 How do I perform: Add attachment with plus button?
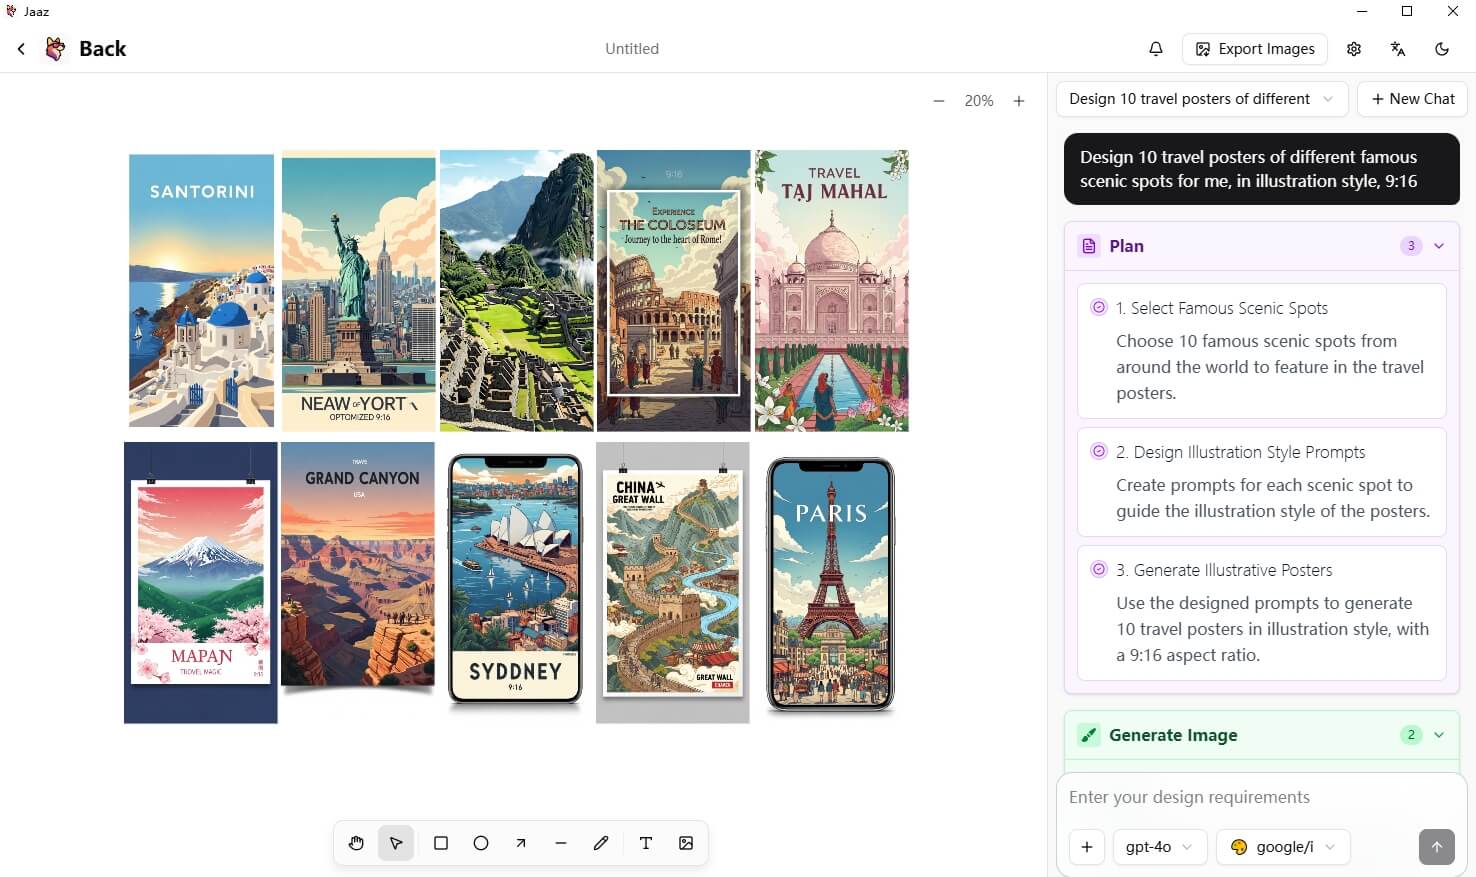1087,847
